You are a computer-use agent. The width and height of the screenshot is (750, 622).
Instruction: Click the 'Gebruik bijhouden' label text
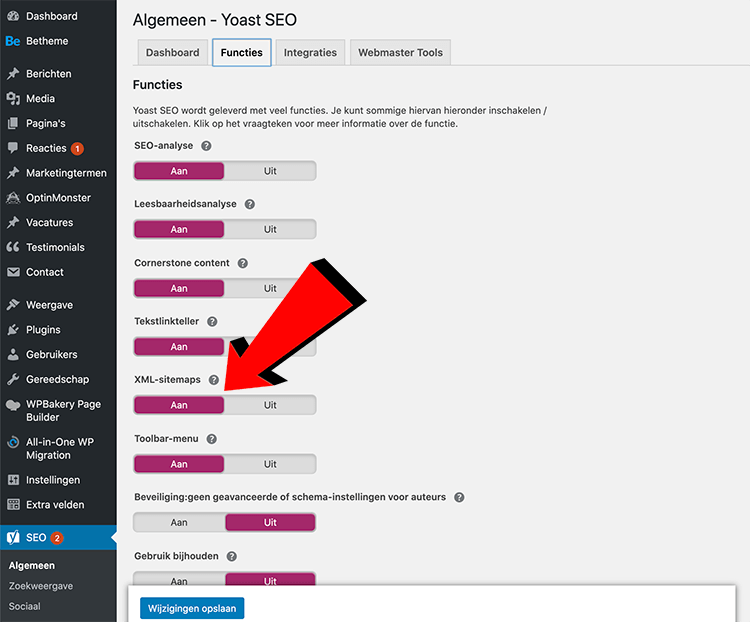pyautogui.click(x=176, y=556)
